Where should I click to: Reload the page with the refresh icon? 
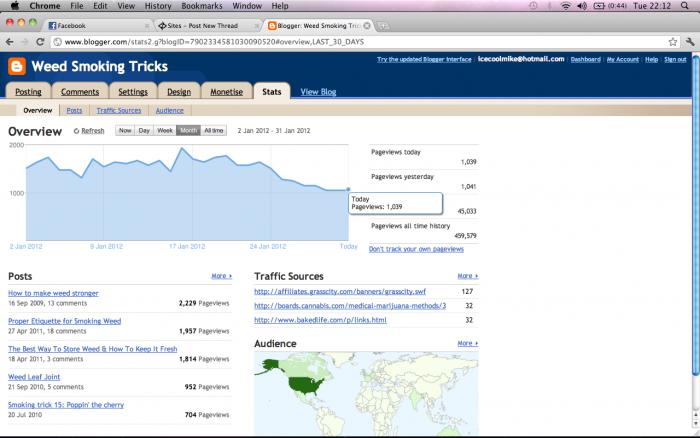(40, 42)
